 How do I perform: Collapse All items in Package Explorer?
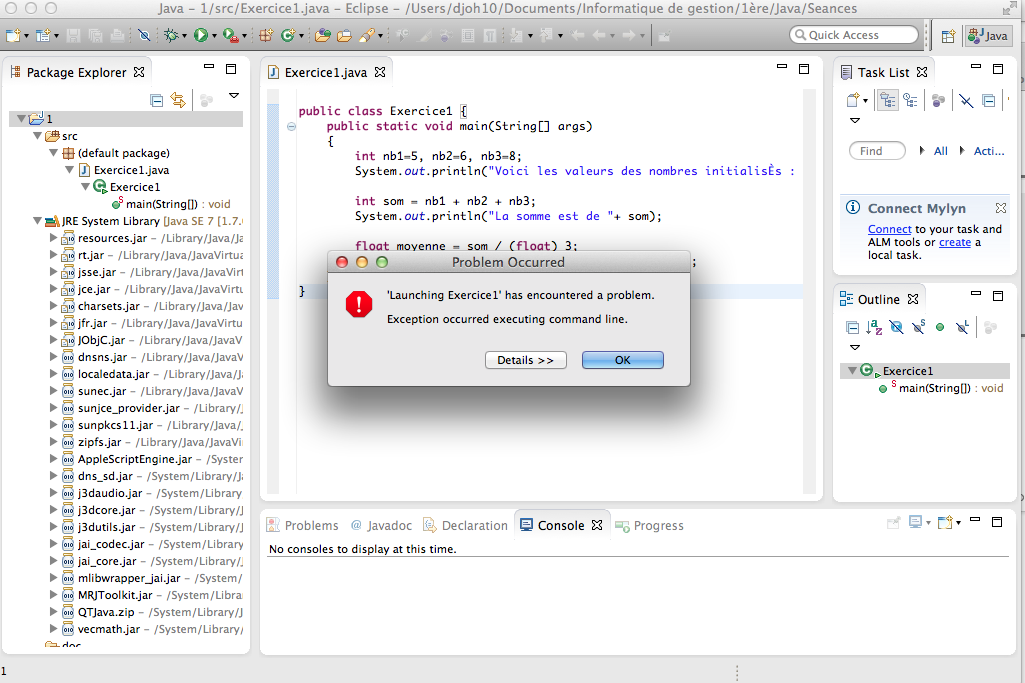point(156,100)
